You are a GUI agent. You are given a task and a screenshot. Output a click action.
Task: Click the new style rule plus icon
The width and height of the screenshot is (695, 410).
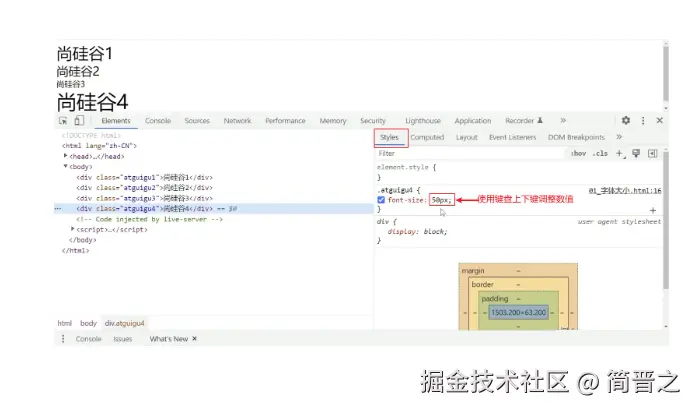(x=620, y=153)
